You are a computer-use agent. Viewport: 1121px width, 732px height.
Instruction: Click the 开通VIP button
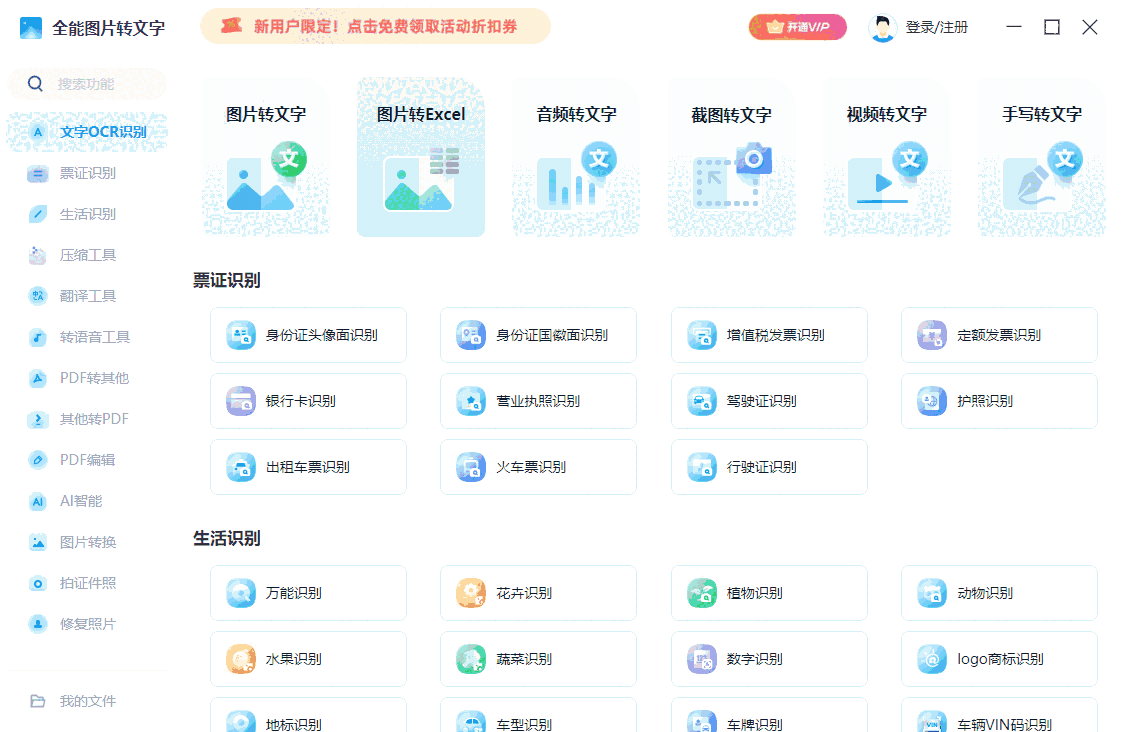pyautogui.click(x=797, y=27)
